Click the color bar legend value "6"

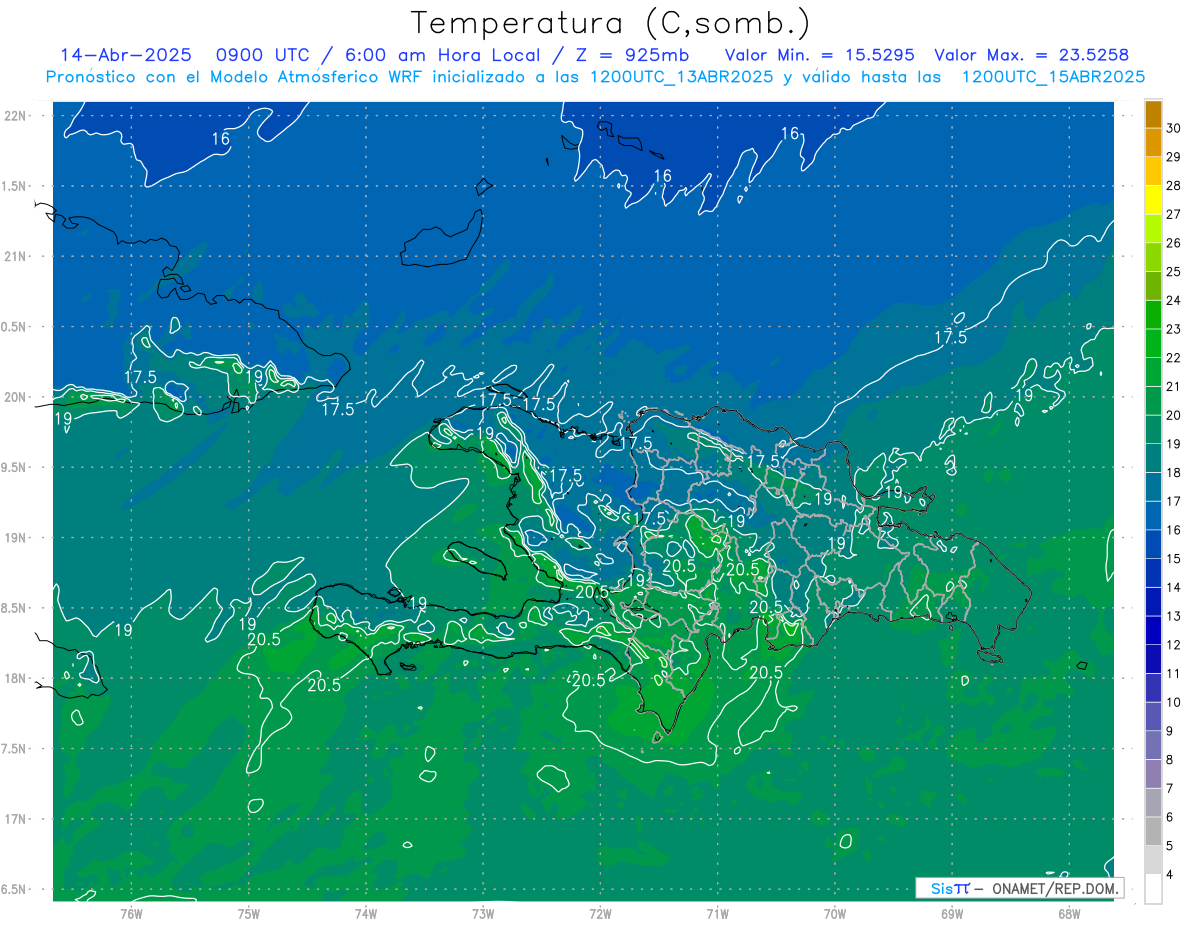point(1171,817)
